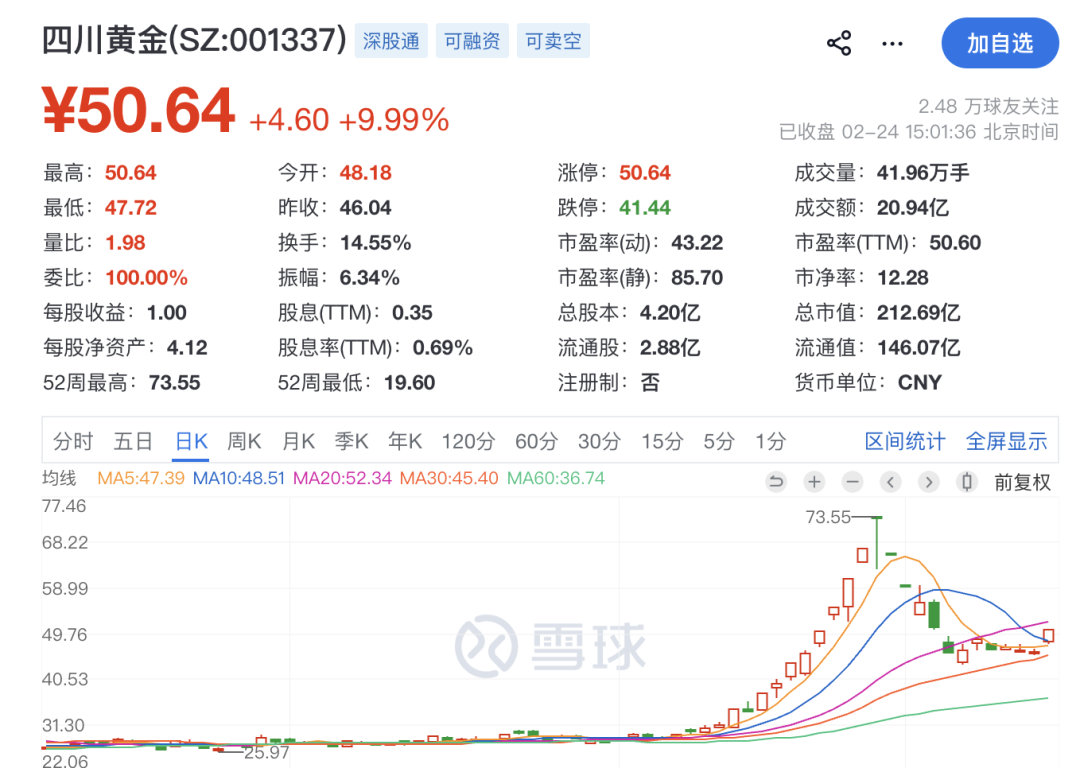Screen dimensions: 1080x768
Task: Select the 年K chart tab
Action: [405, 441]
